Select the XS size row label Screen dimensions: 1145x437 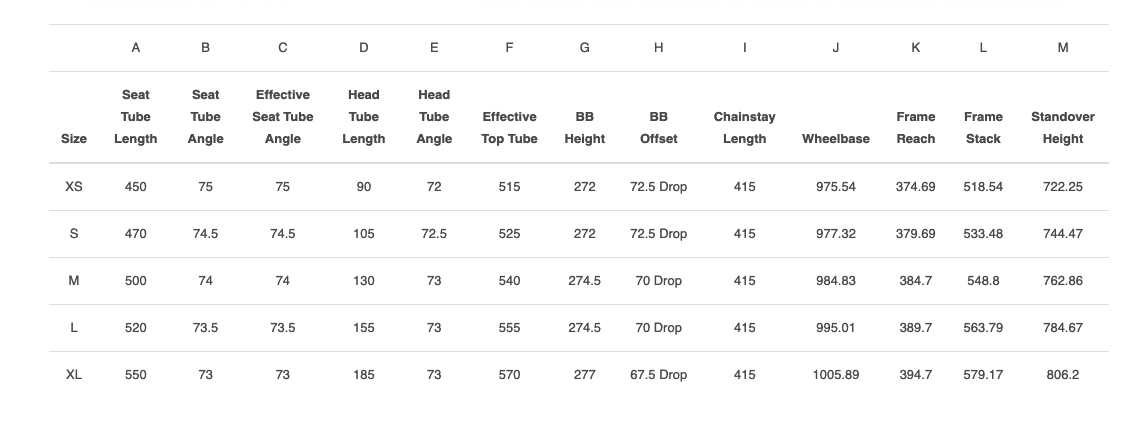pyautogui.click(x=74, y=187)
